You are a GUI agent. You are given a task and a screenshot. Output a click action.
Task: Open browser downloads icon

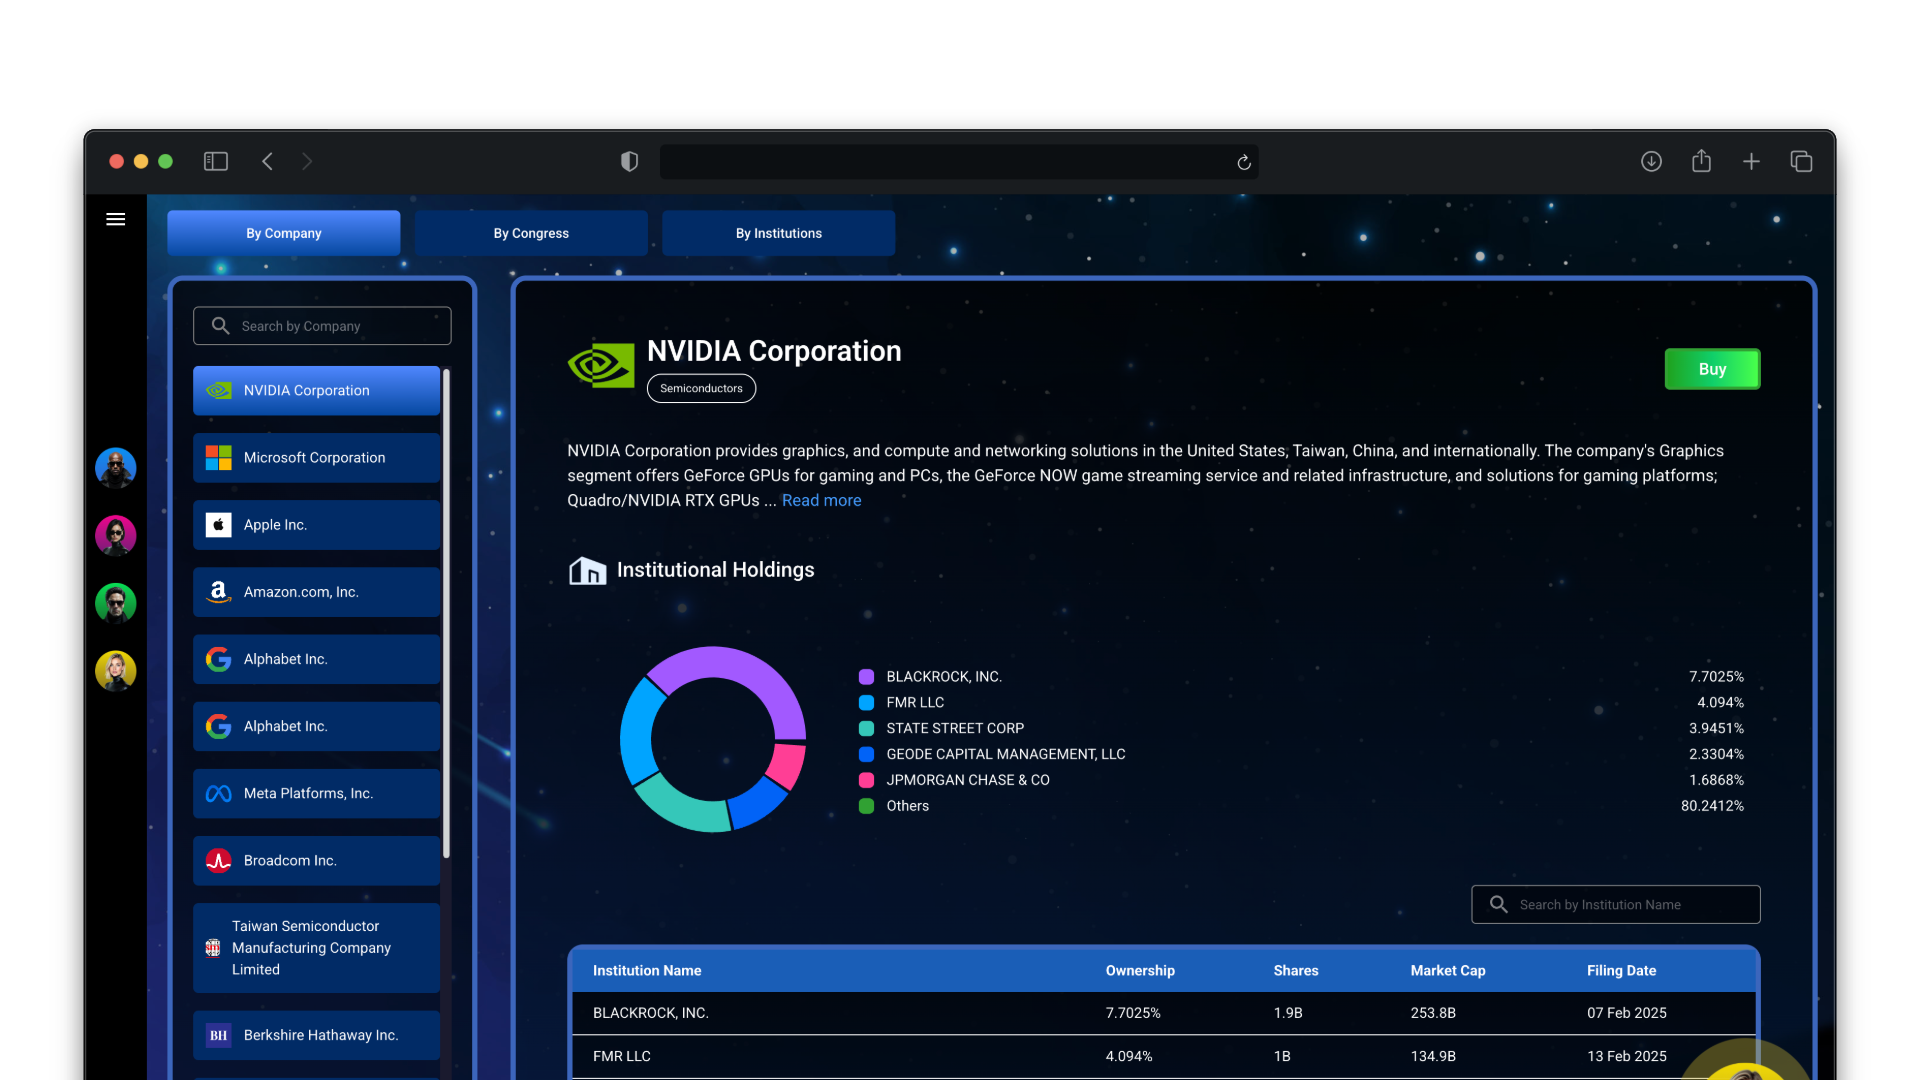(1651, 161)
